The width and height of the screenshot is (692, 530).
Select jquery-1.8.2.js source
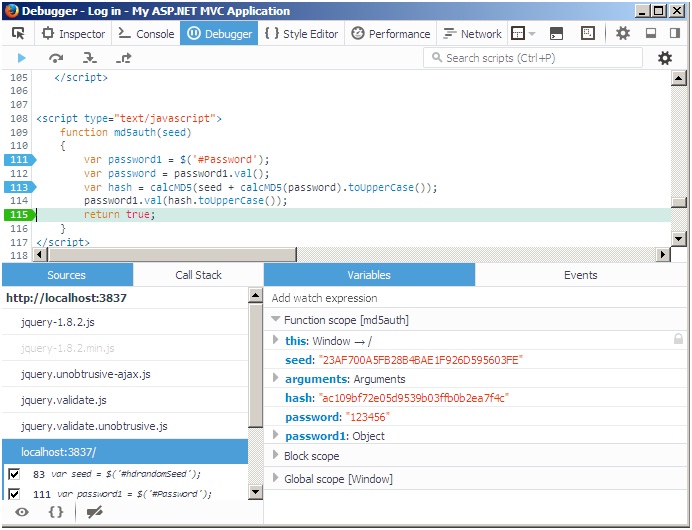click(x=125, y=322)
